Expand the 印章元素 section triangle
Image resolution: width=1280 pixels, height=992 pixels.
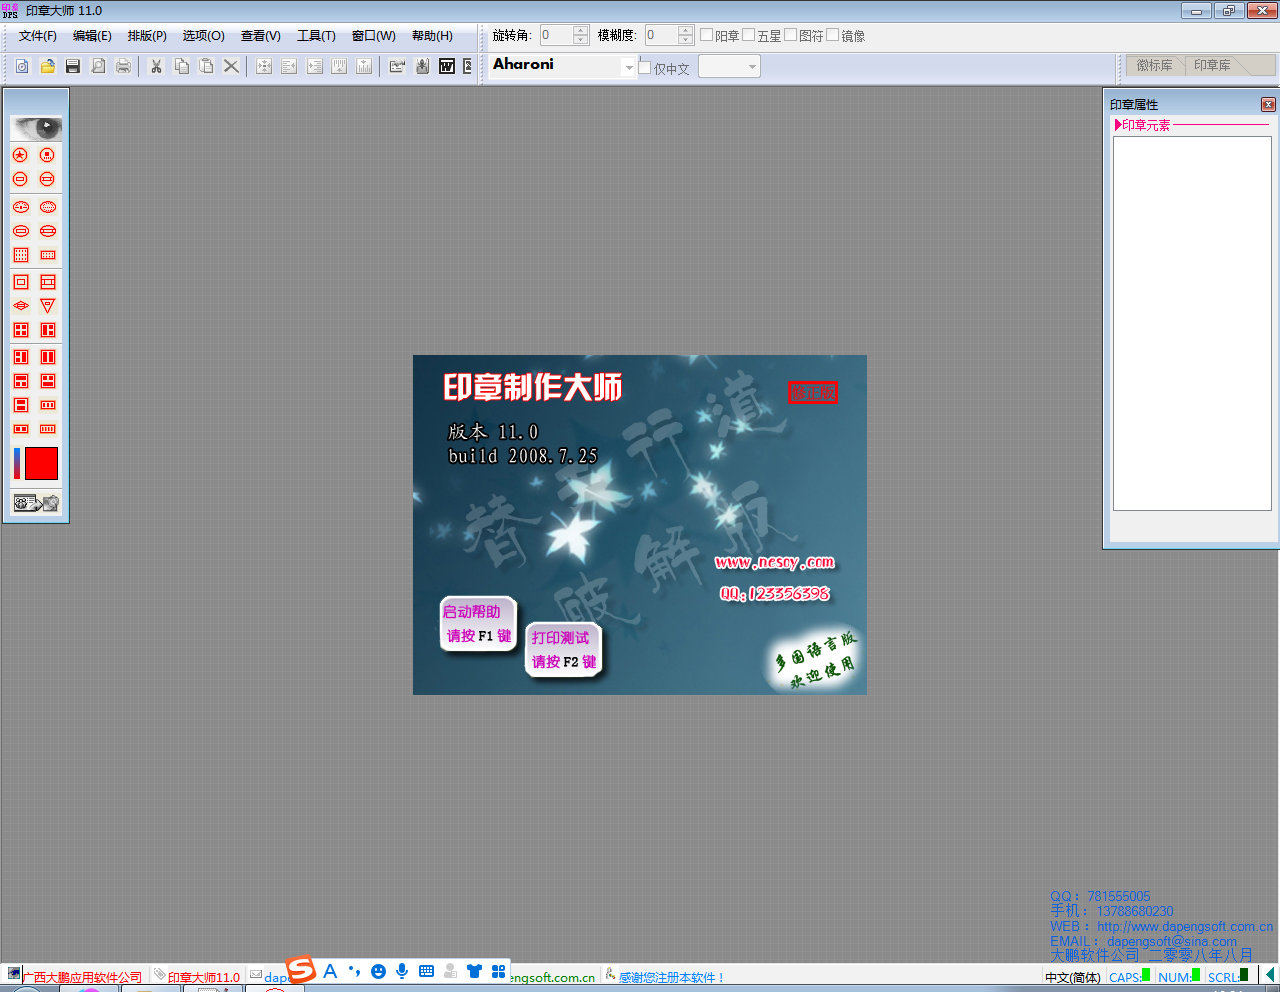tap(1118, 125)
